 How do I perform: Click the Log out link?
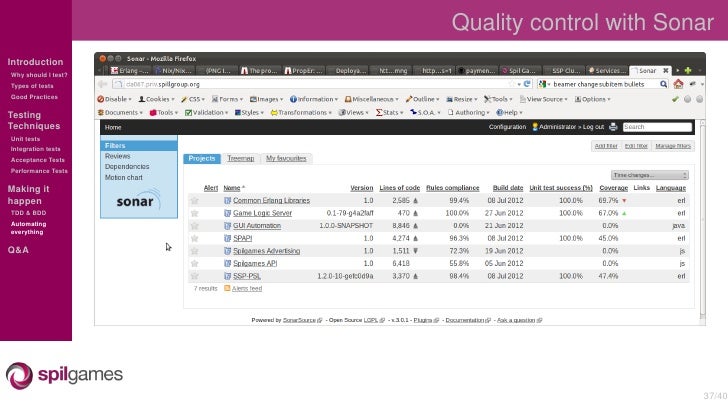[593, 127]
